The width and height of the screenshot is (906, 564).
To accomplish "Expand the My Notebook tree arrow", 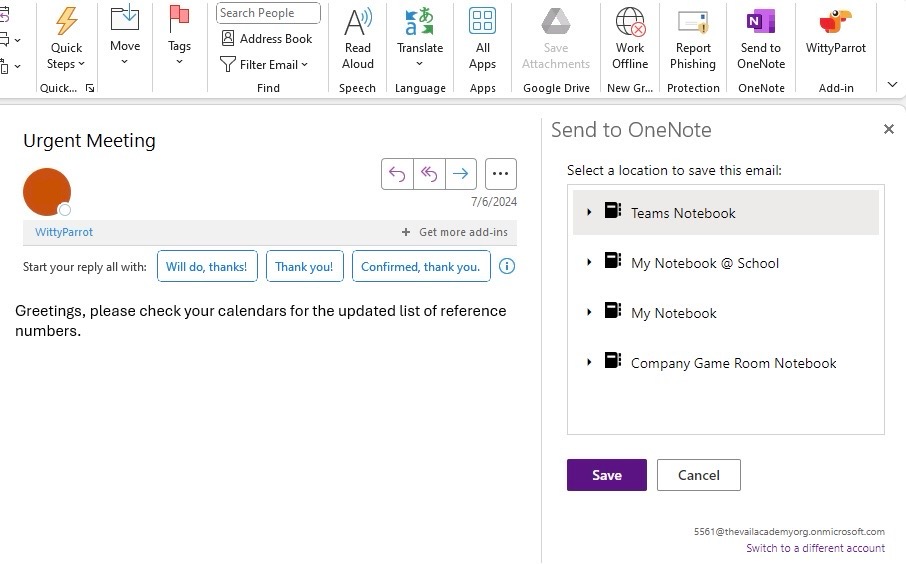I will click(x=589, y=312).
